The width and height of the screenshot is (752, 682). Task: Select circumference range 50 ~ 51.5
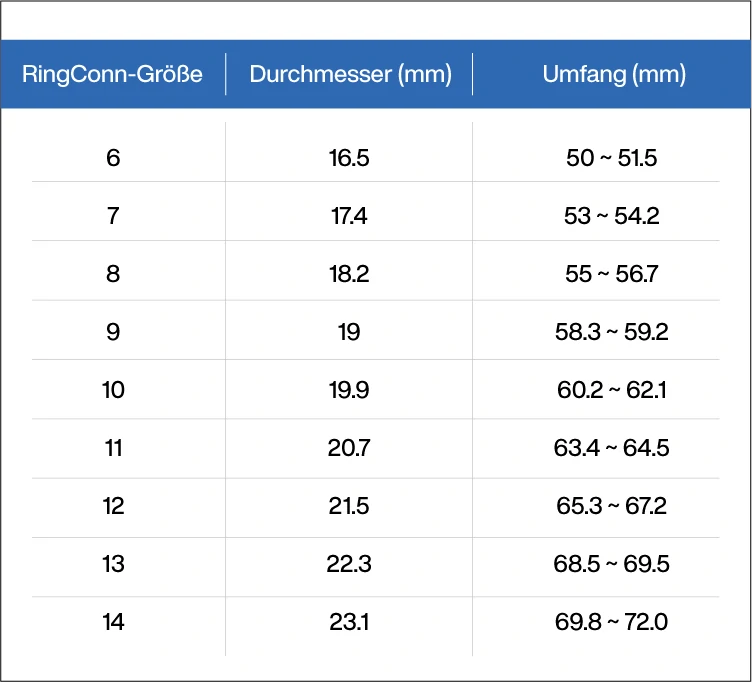click(611, 157)
